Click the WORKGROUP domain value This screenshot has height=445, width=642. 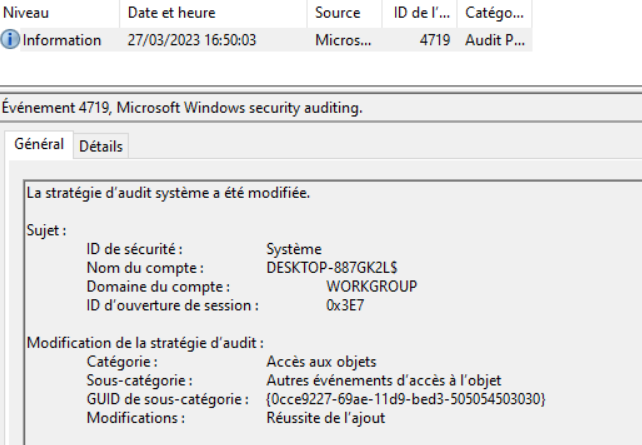coord(372,286)
